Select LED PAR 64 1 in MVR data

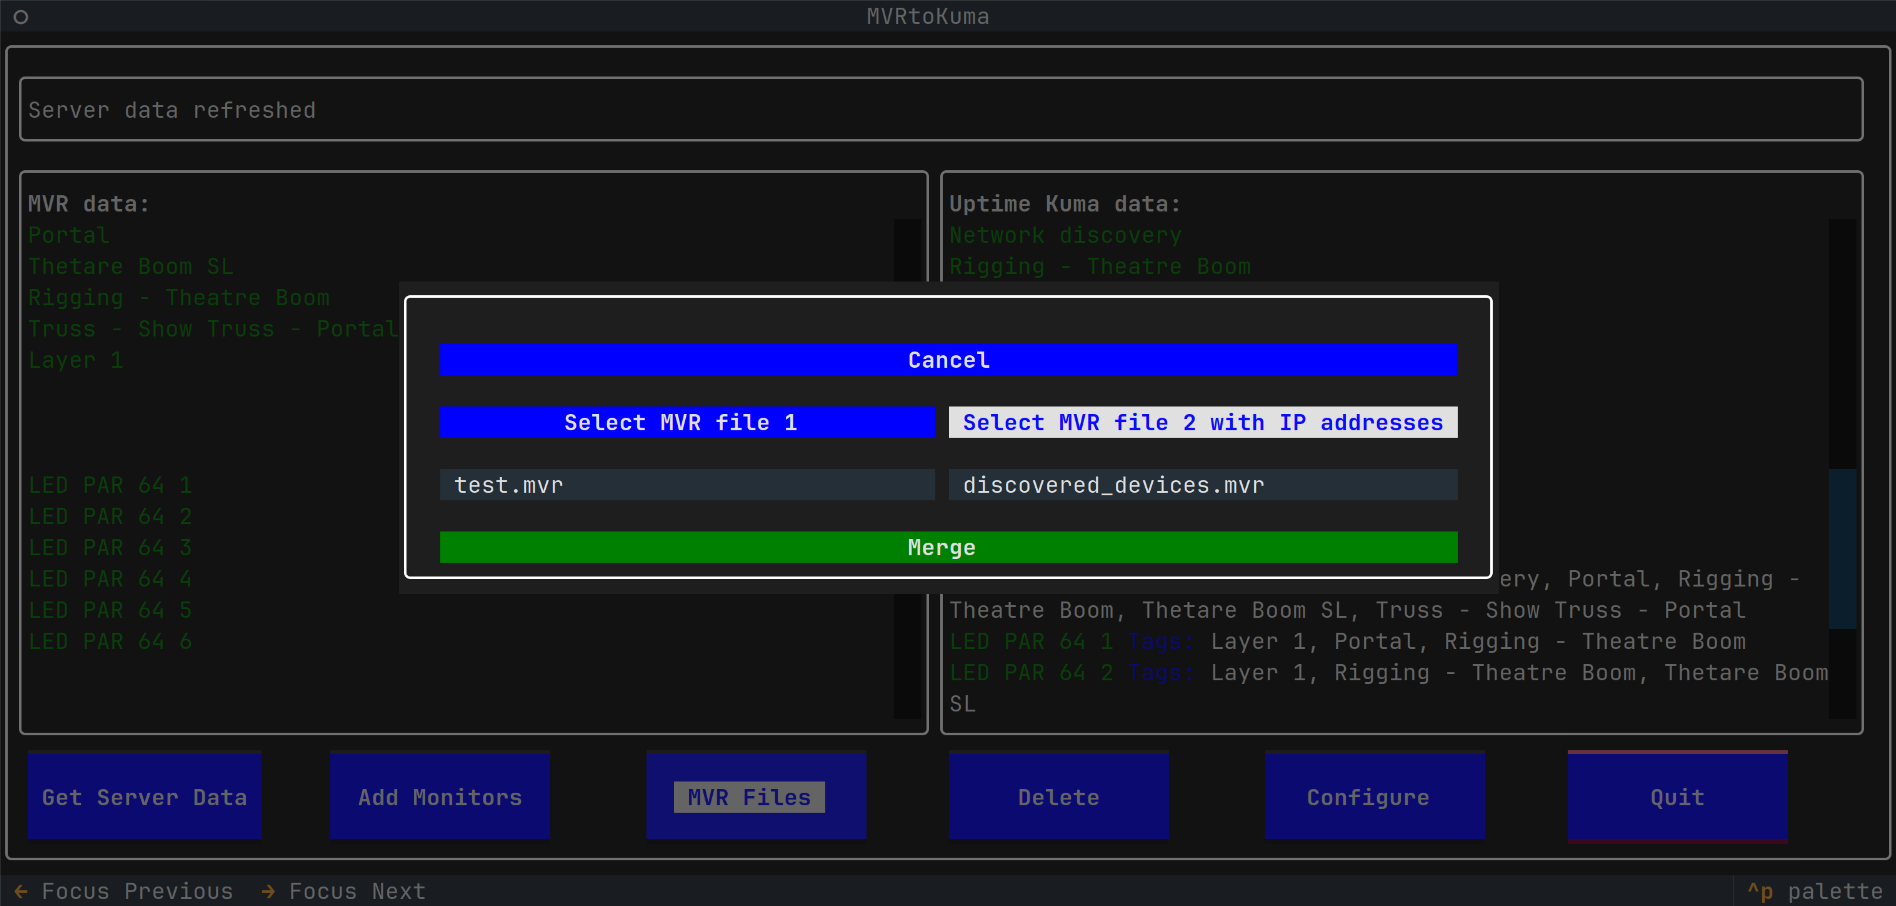pos(110,485)
